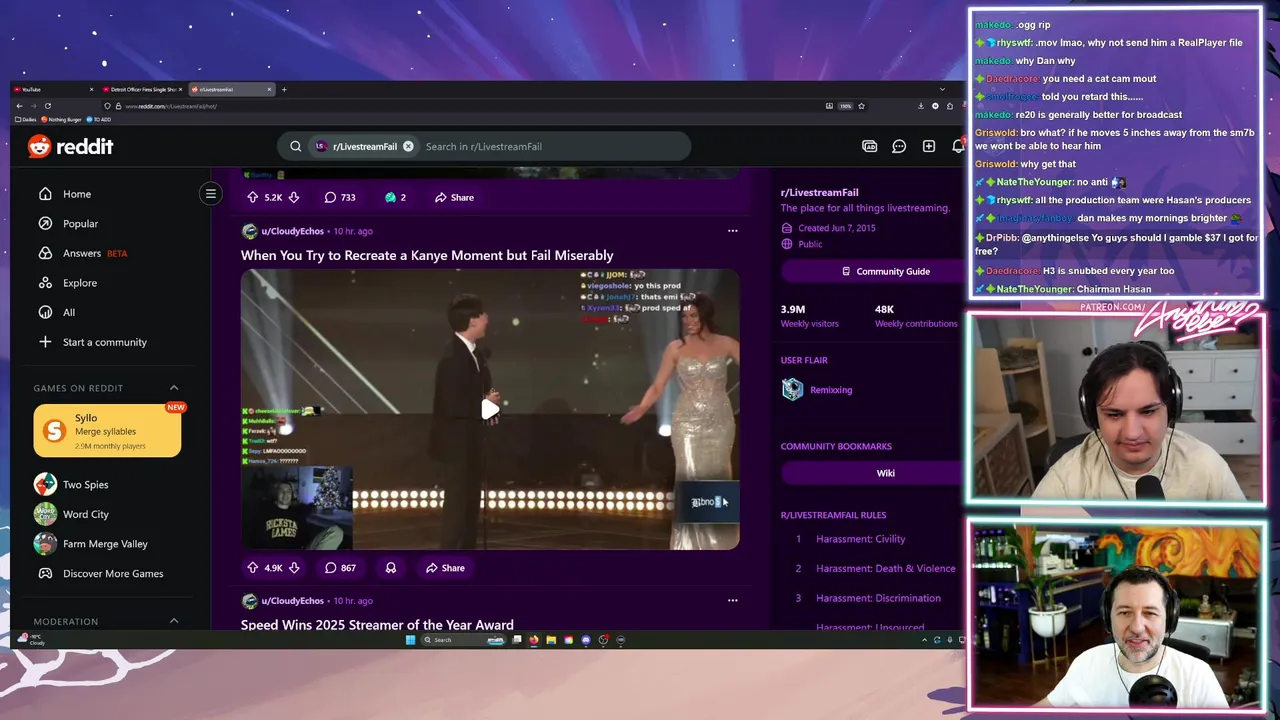Open Answers BETA in the sidebar
The height and width of the screenshot is (720, 1280).
click(82, 253)
